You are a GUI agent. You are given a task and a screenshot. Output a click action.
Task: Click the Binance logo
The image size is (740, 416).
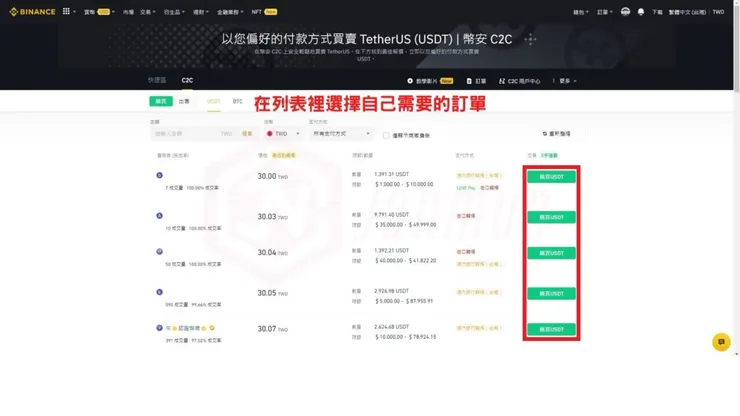32,12
